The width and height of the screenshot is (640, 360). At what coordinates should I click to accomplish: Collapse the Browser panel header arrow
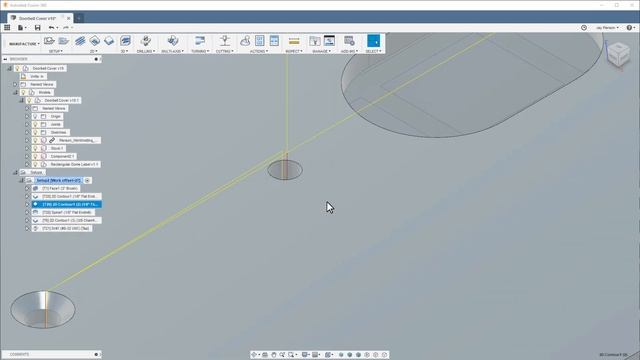(x=5, y=60)
